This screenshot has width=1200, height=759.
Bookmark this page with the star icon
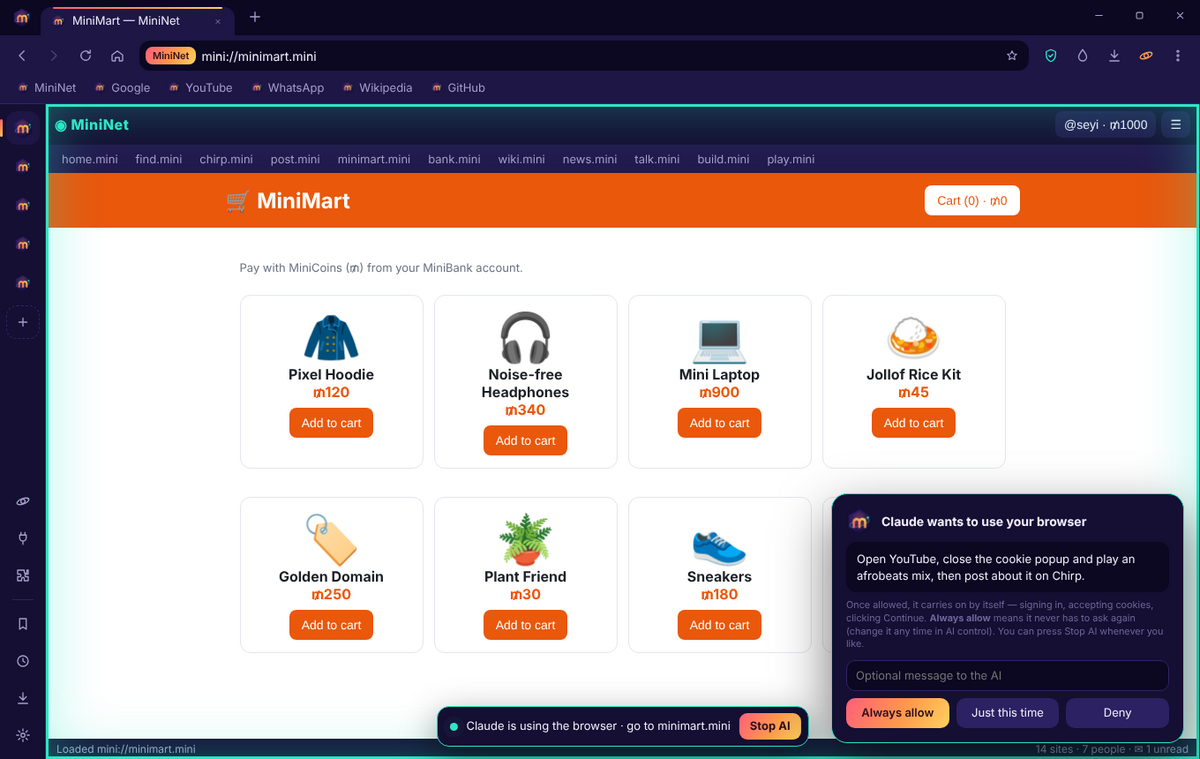tap(1012, 56)
